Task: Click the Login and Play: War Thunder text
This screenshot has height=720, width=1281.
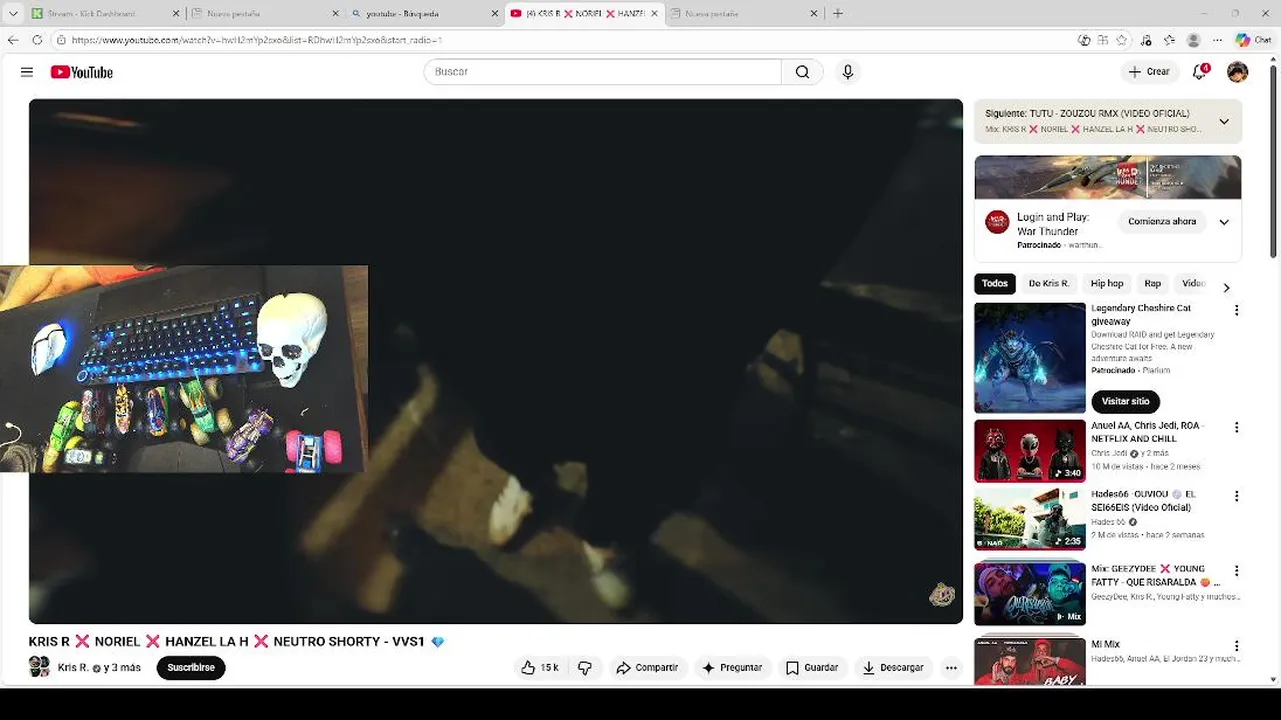Action: tap(1053, 224)
